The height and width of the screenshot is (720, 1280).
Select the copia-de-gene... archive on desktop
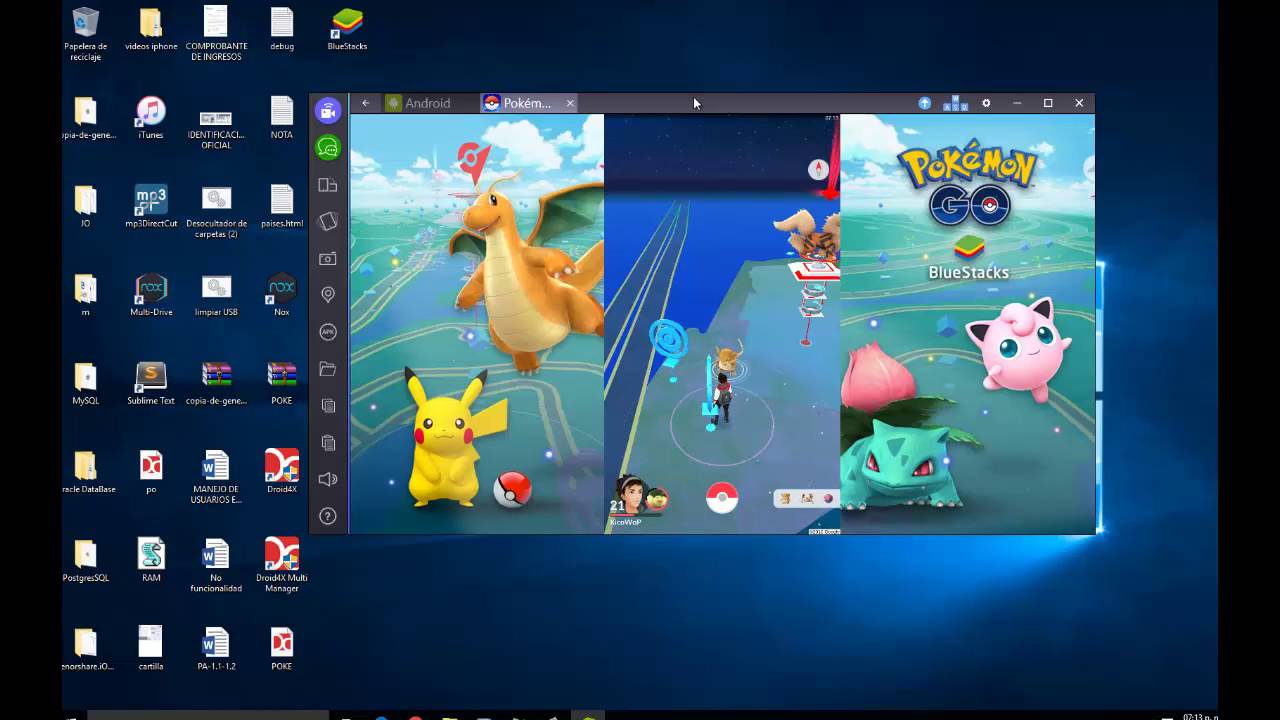tap(216, 383)
